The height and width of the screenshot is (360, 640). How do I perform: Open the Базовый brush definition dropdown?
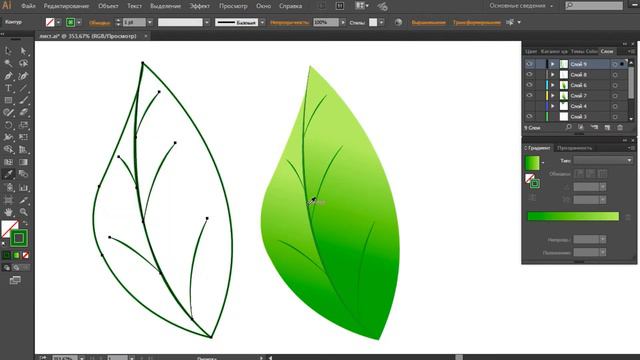(262, 22)
